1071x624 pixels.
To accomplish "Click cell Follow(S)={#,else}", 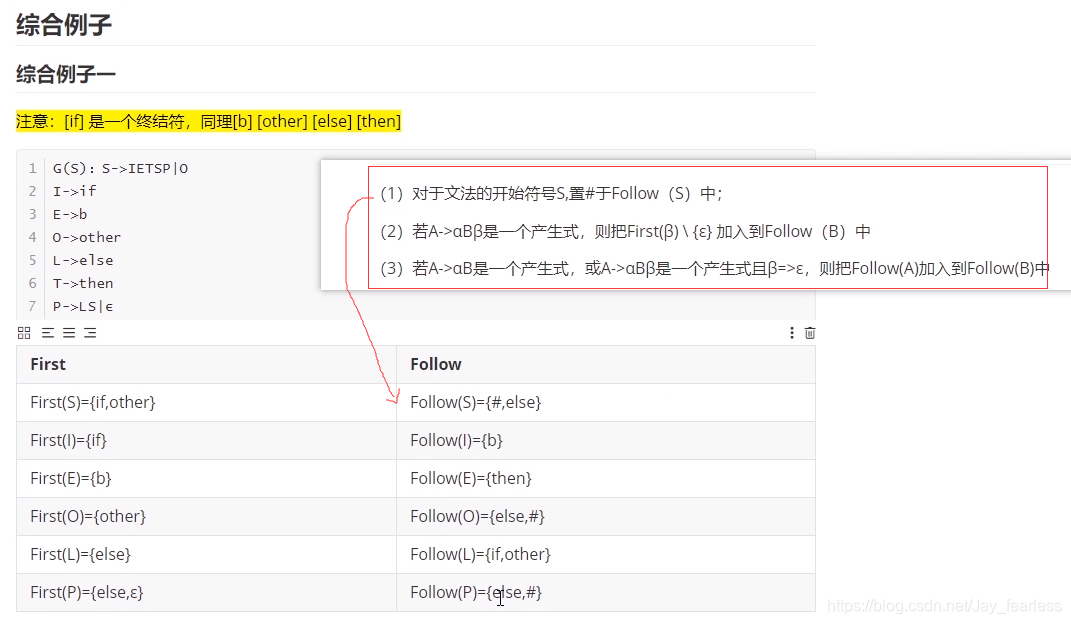I will pos(606,403).
